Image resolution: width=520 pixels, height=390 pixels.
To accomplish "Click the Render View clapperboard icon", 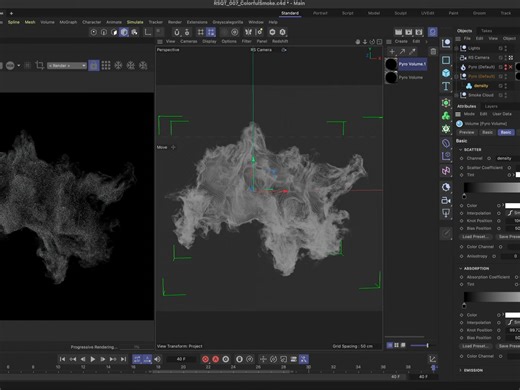I will (x=398, y=32).
